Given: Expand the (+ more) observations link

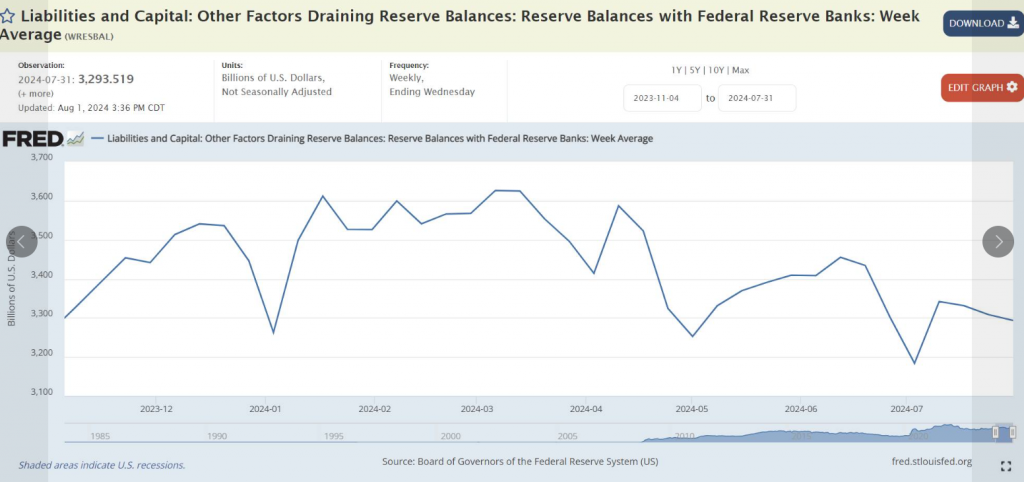Looking at the screenshot, I should pos(36,93).
